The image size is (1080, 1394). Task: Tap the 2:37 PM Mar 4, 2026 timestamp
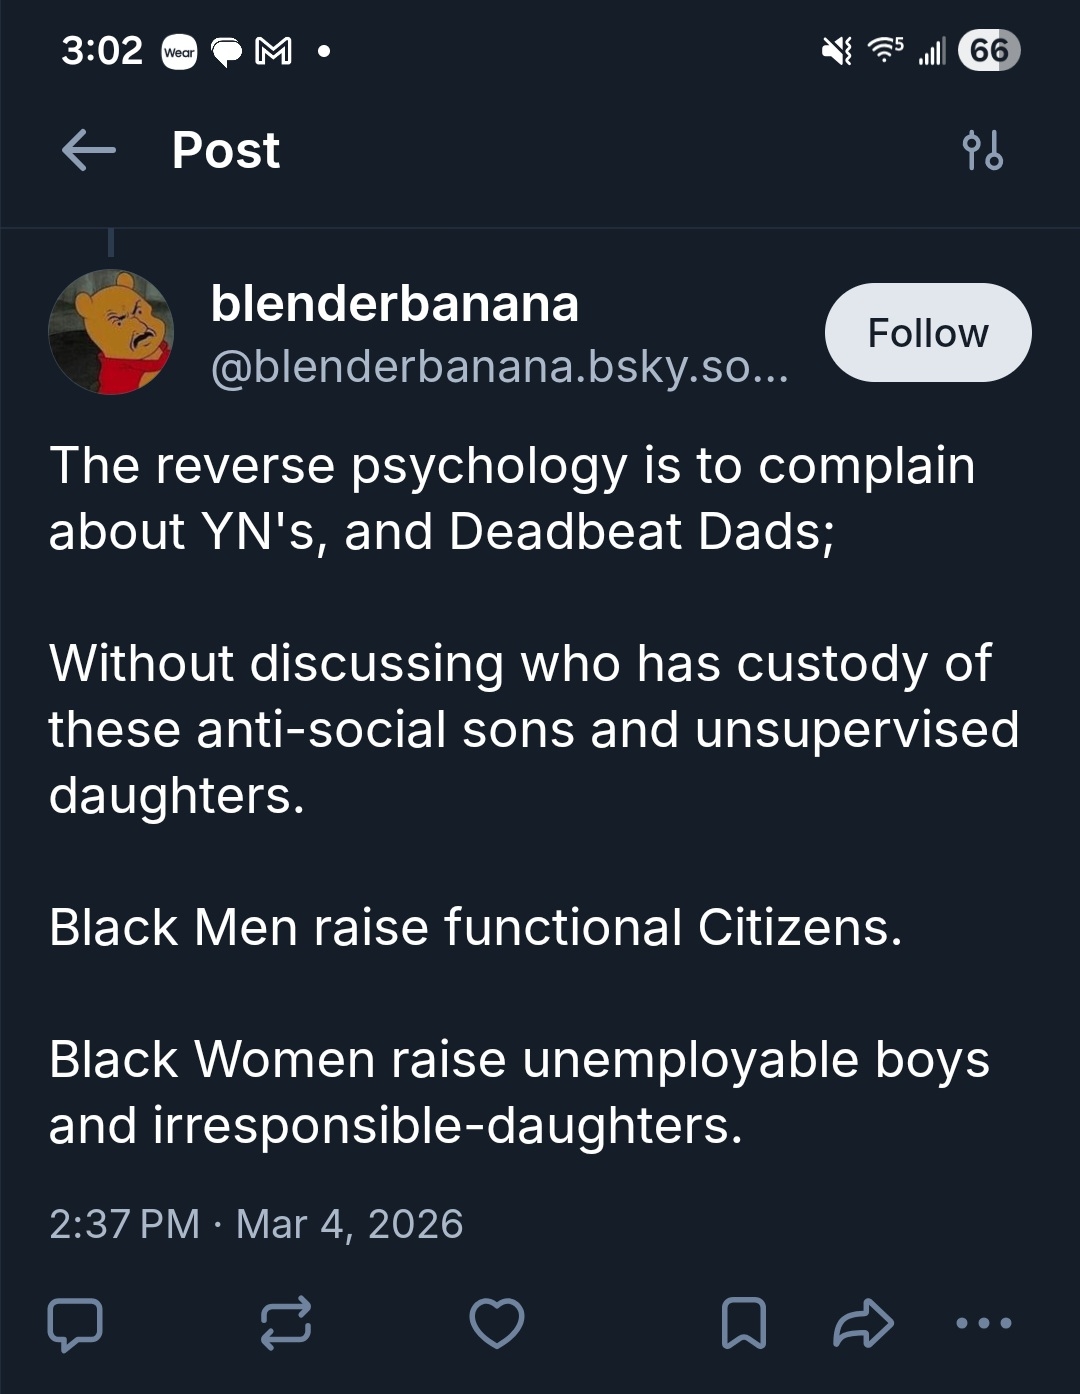[256, 1224]
